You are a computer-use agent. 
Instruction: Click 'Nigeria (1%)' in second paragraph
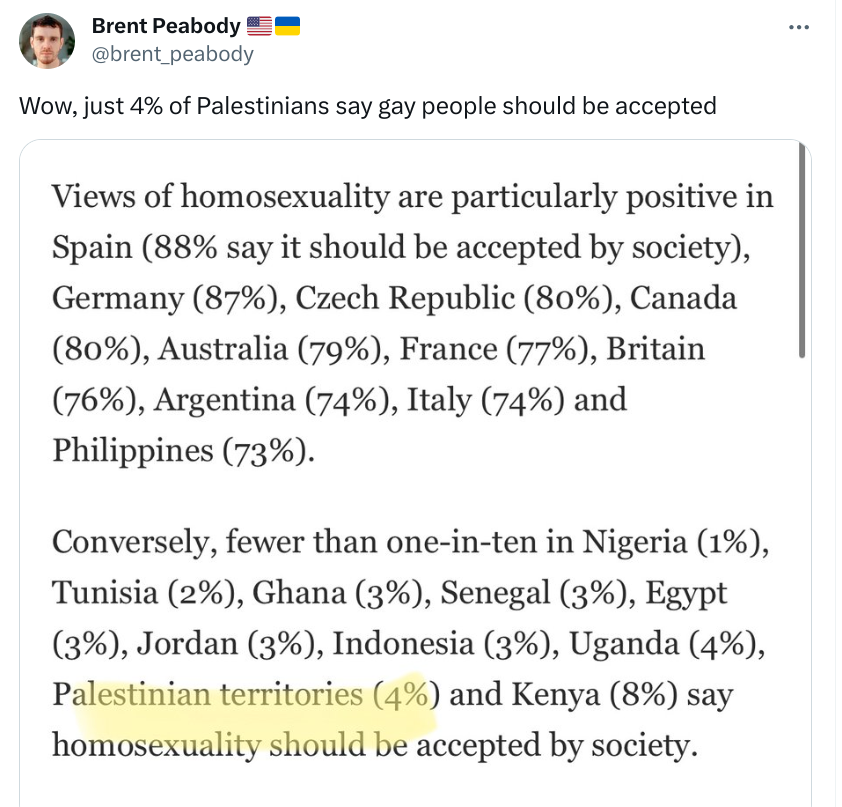click(672, 542)
